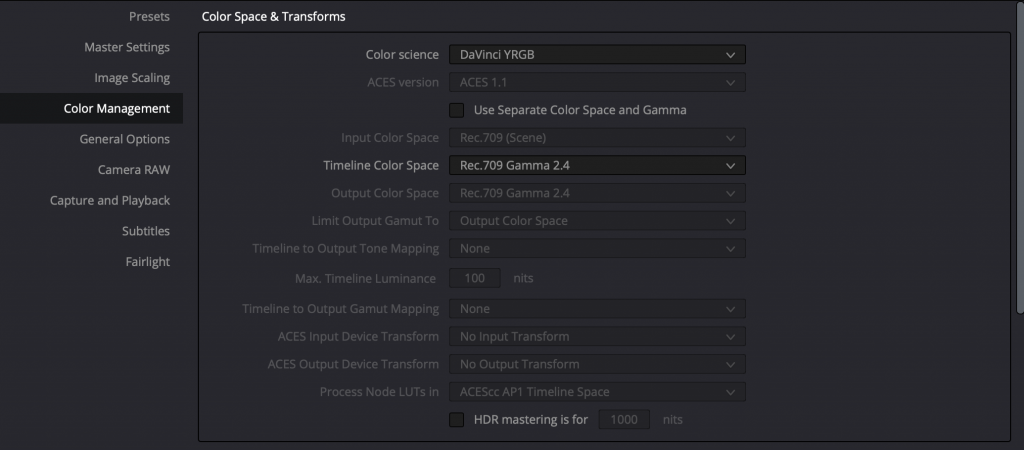Open the ACES version dropdown

point(597,82)
